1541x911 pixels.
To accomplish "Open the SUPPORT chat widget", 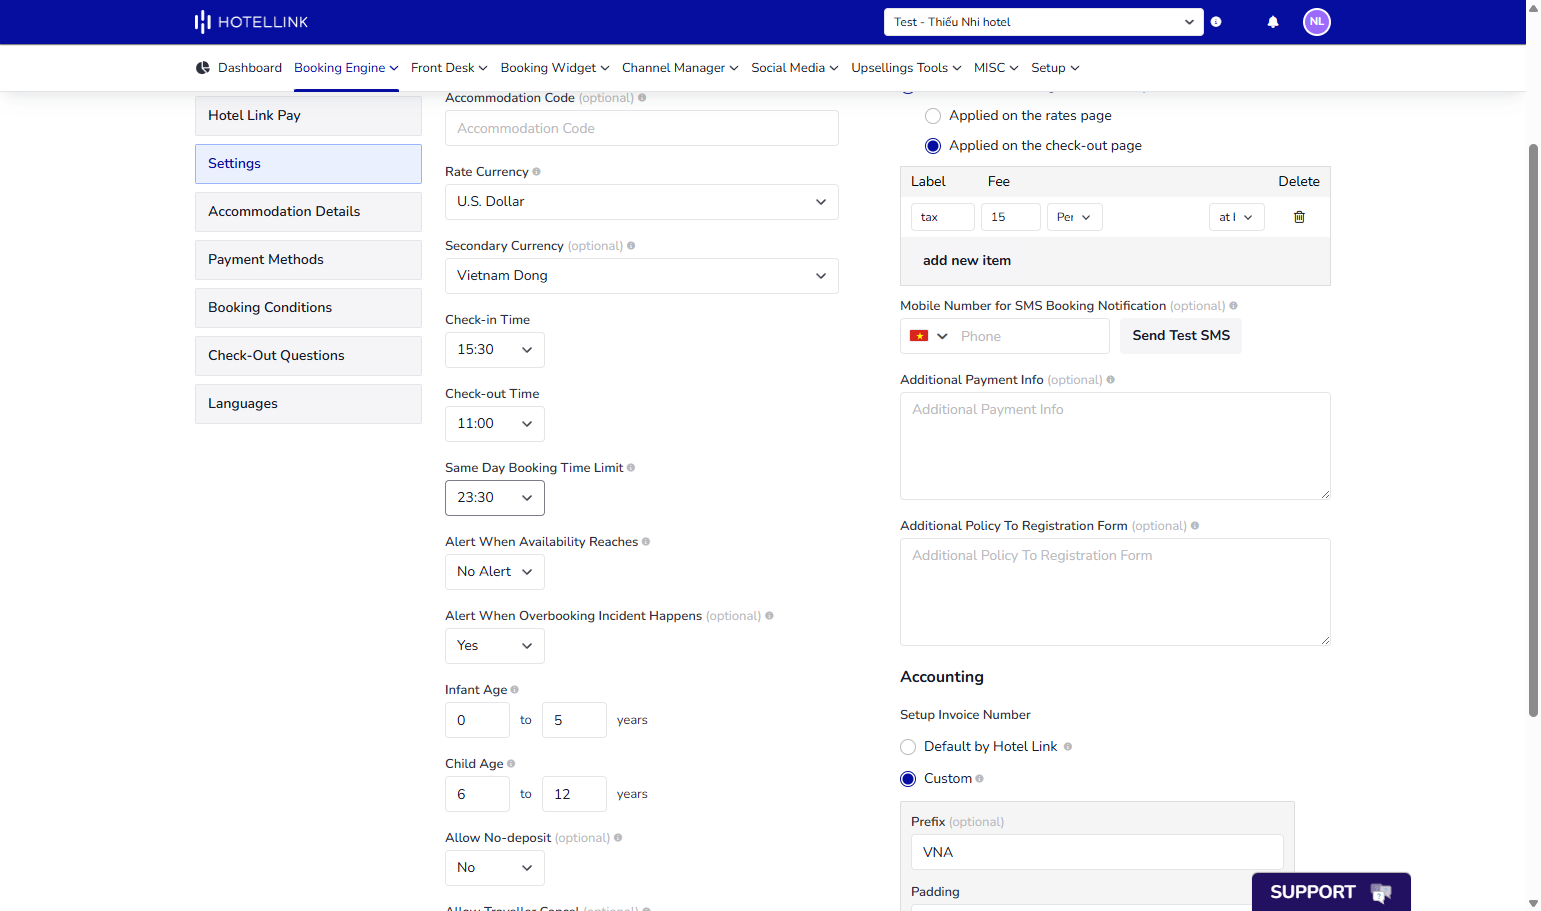I will coord(1331,892).
